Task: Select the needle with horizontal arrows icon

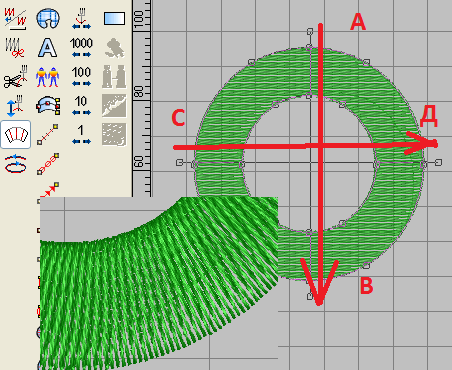Action: (81, 18)
